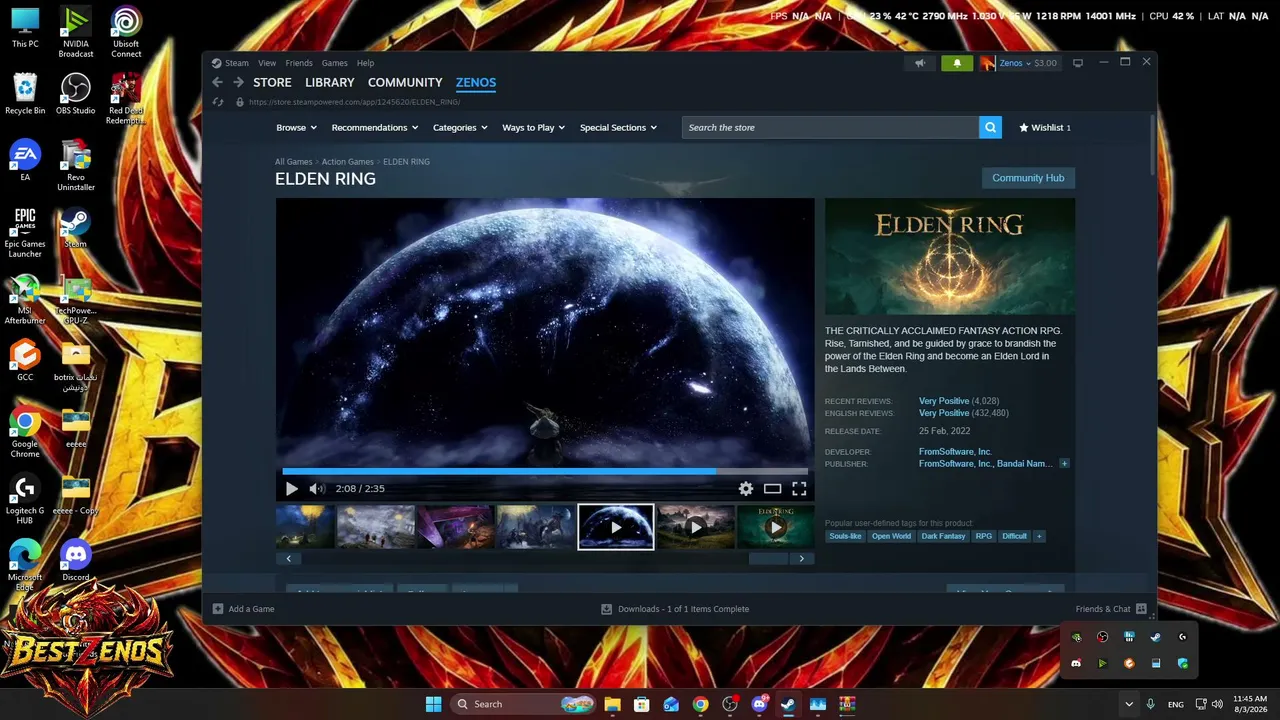Switch Steam to Big Picture mode
The height and width of the screenshot is (720, 1280).
[1077, 63]
